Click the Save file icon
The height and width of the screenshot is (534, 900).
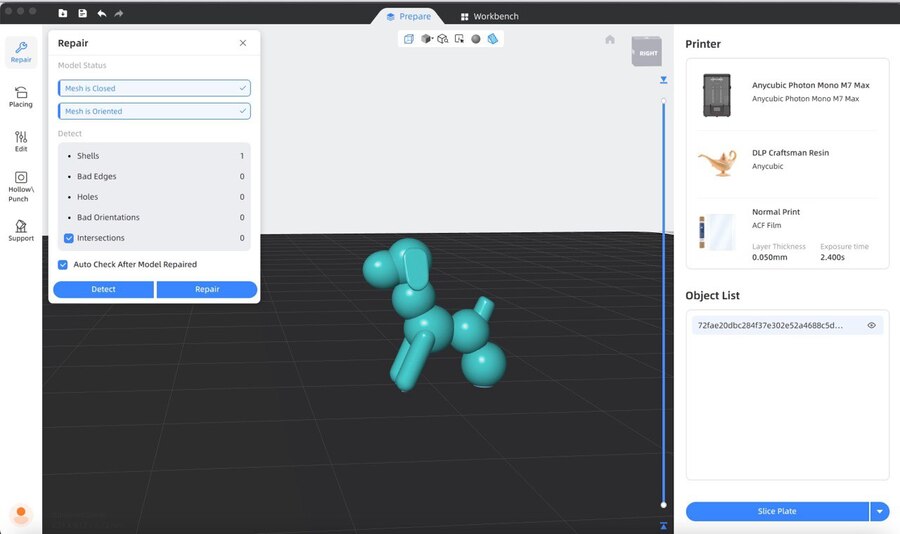[82, 14]
